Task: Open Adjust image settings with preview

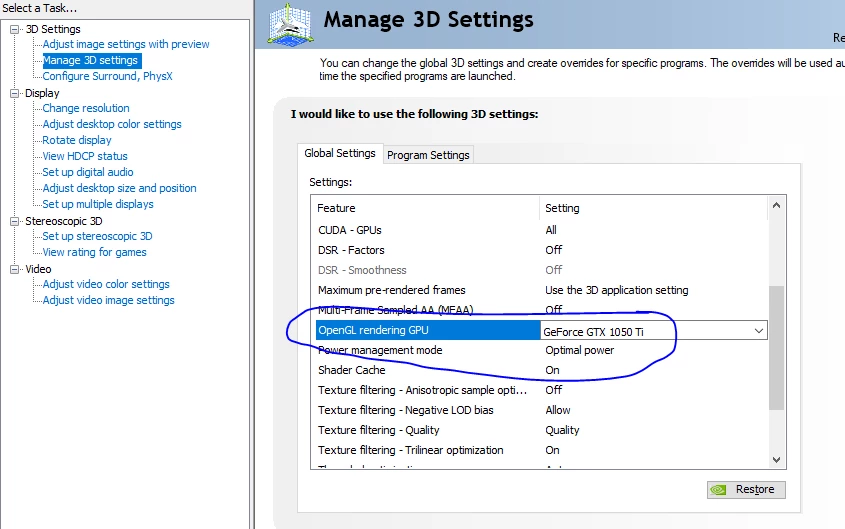Action: point(126,44)
